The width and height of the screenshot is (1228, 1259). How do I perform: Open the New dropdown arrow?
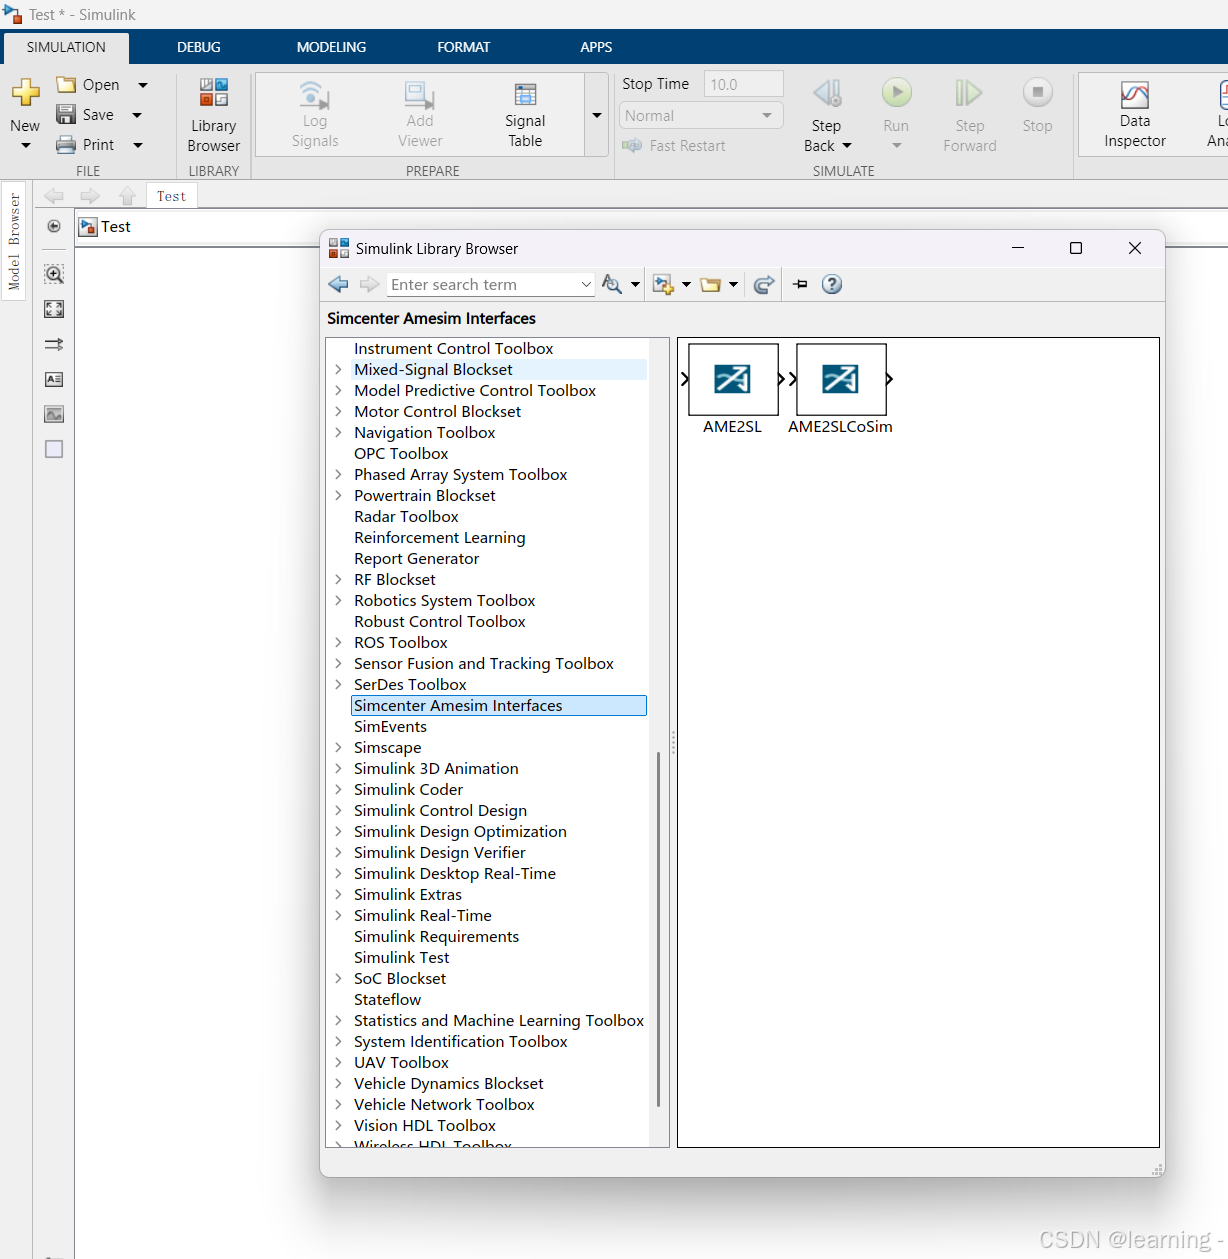(x=25, y=146)
